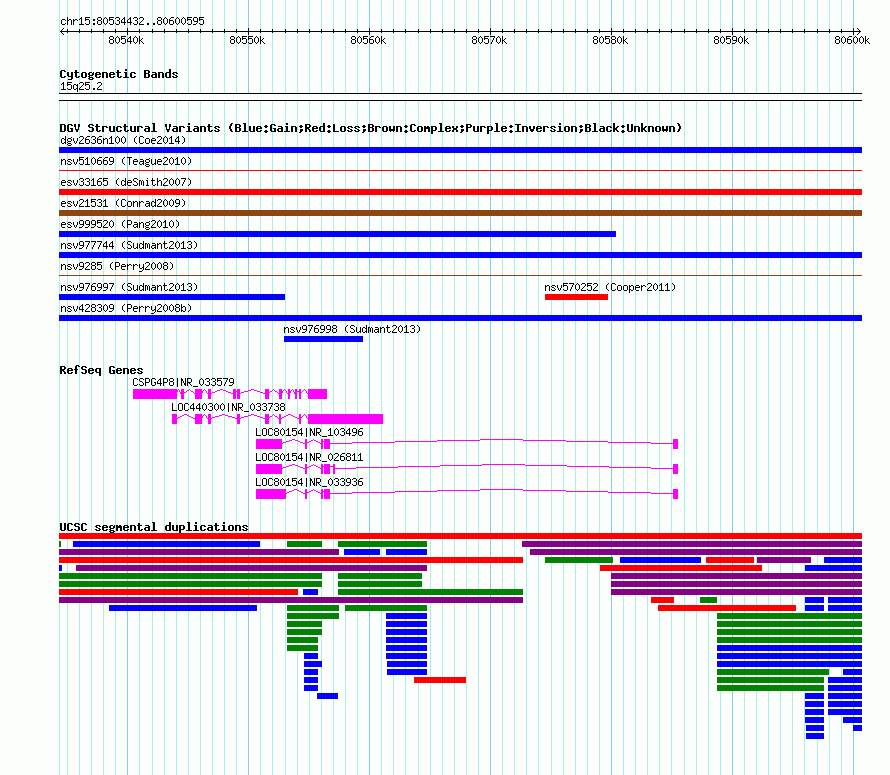Click the isolated short red duplication bar below the blue stack
The image size is (890, 775).
pos(440,680)
